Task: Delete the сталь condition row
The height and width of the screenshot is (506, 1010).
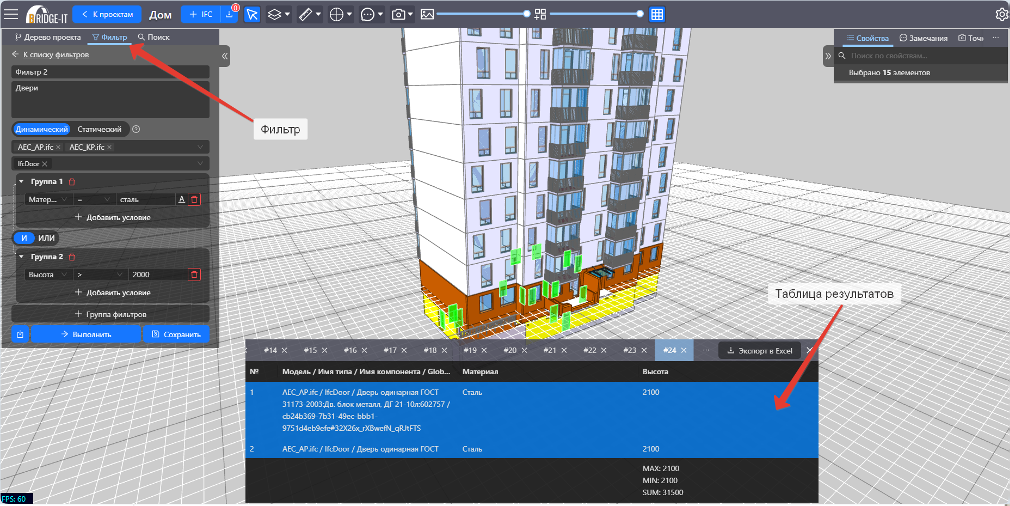Action: click(x=195, y=200)
